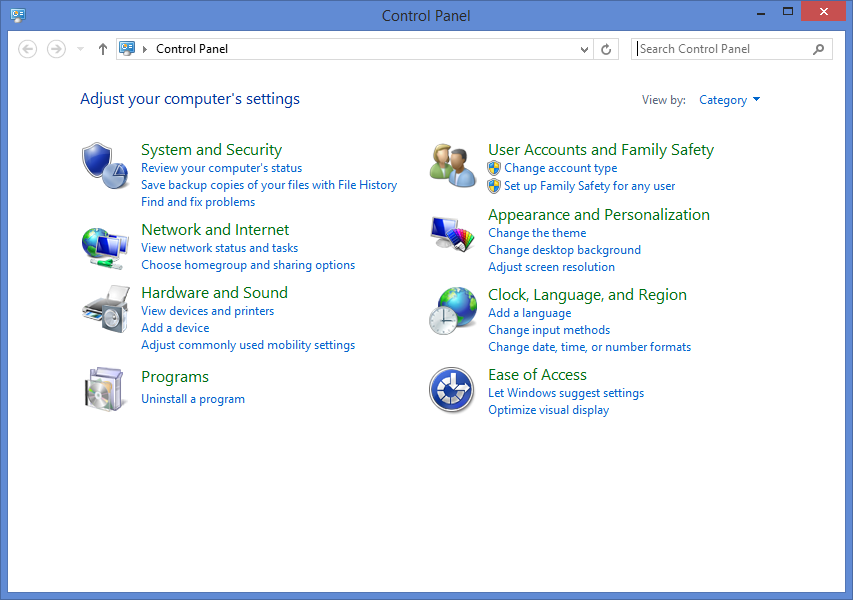
Task: Open the Network and Internet globe icon
Action: point(105,248)
